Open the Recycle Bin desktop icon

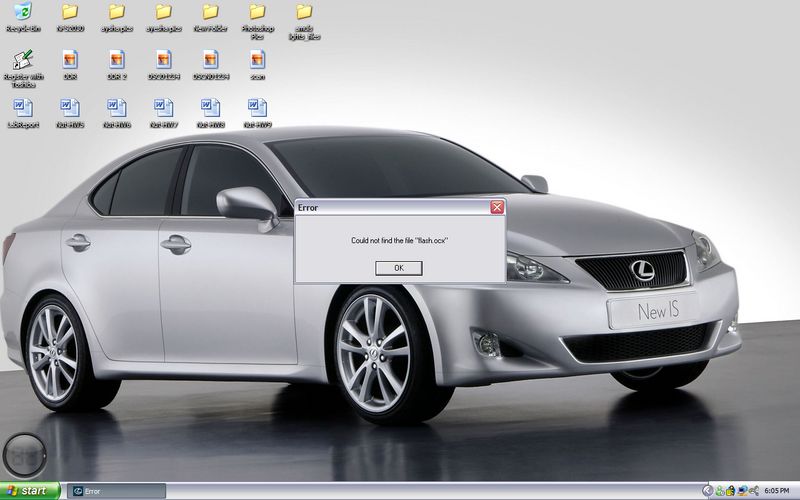click(x=23, y=18)
